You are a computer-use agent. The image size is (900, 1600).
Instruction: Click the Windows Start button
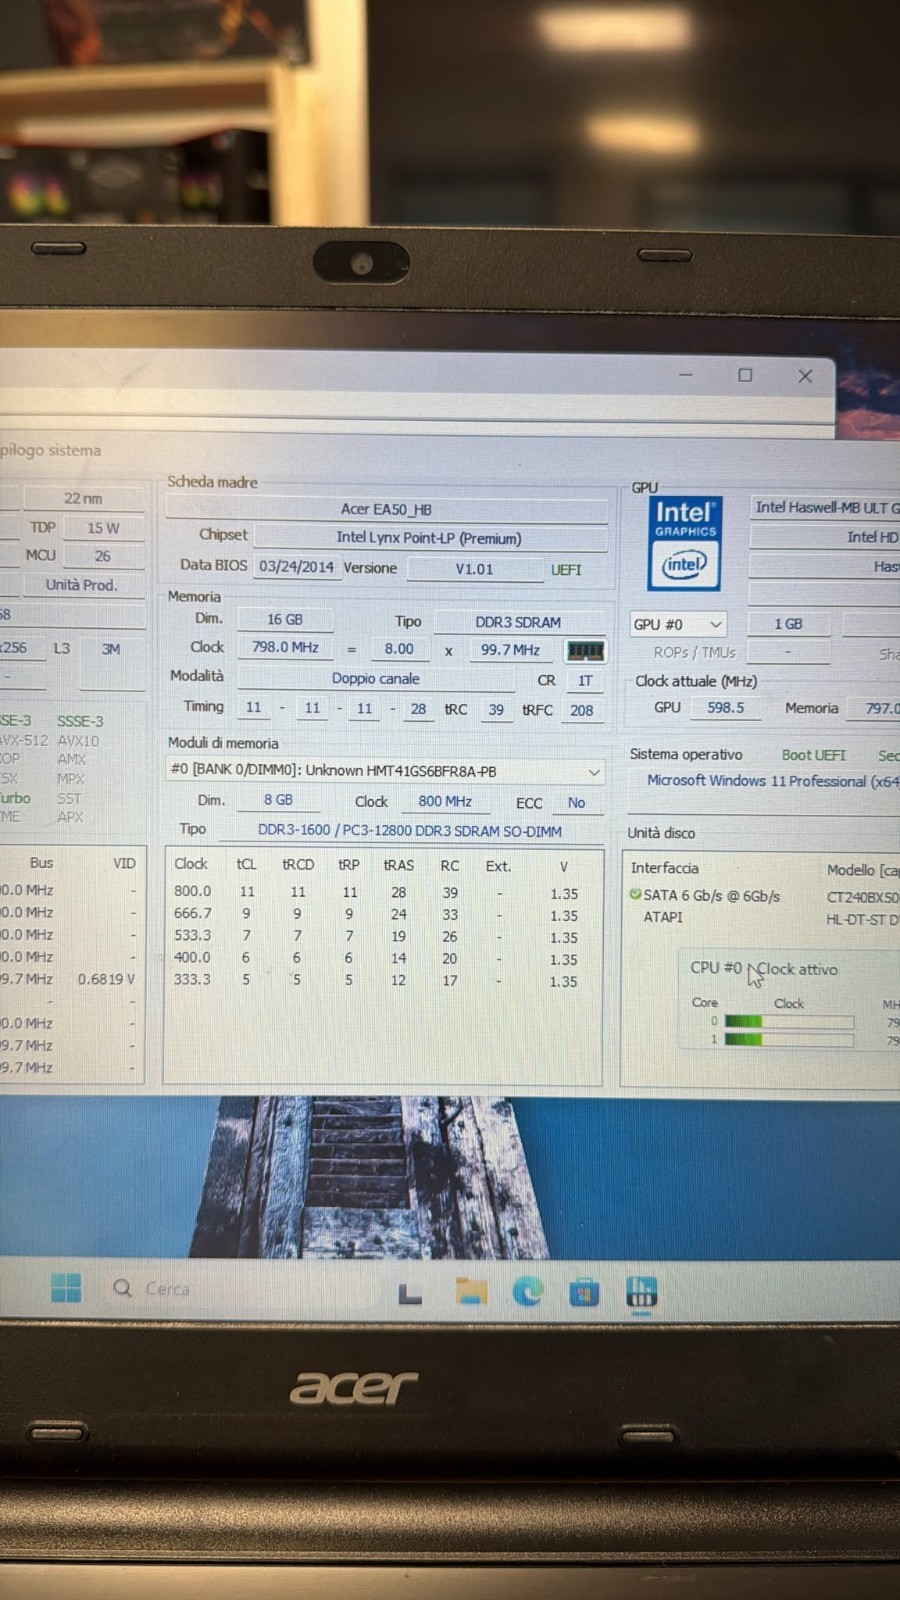66,1288
